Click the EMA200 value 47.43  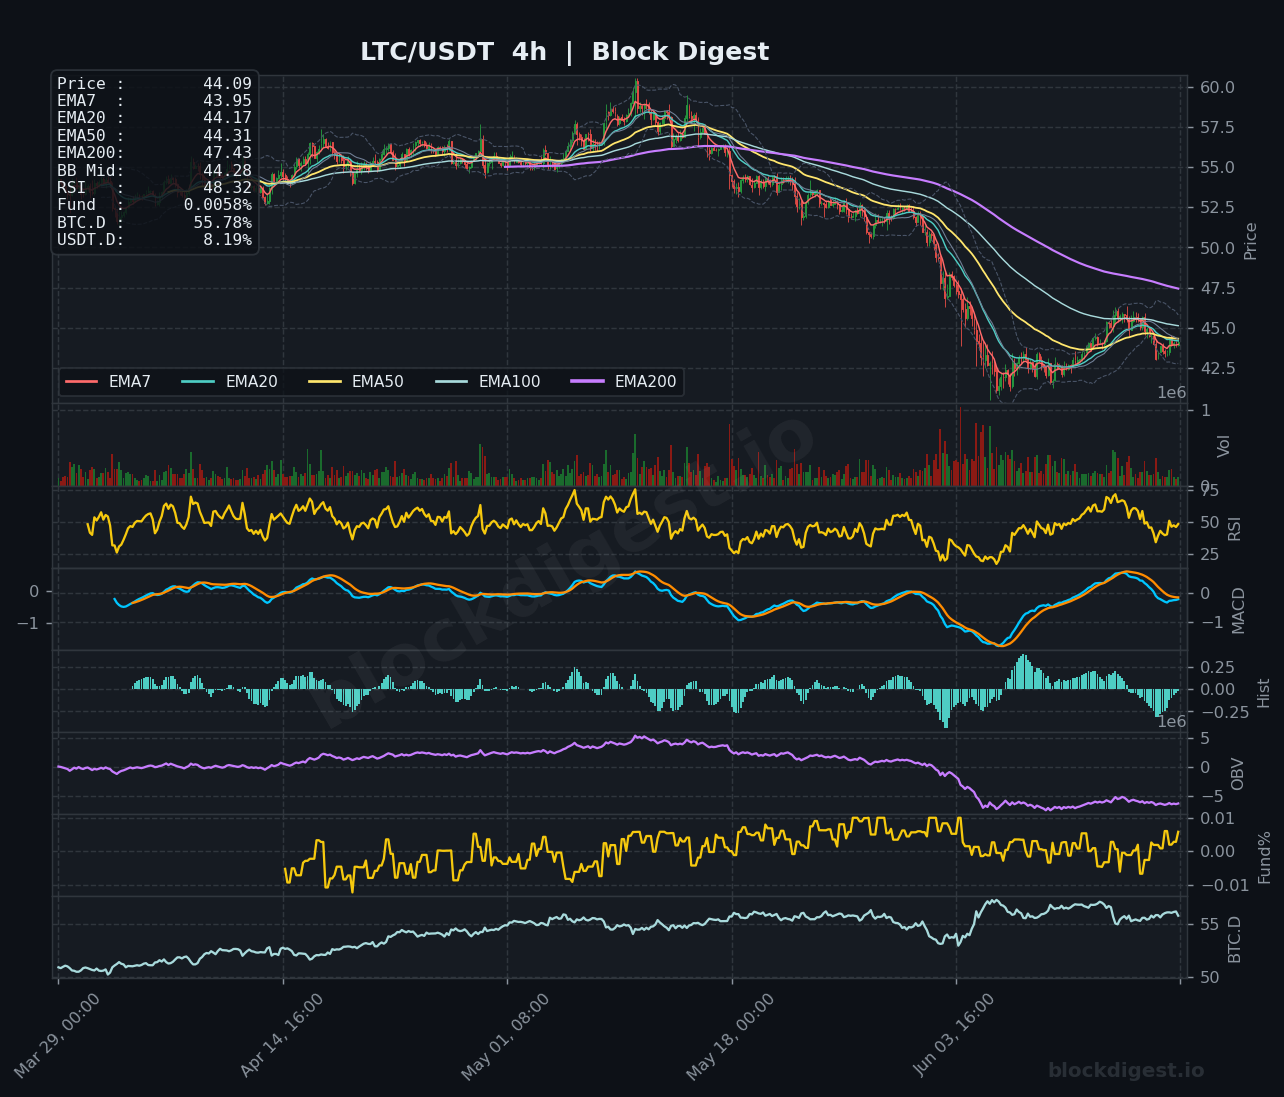[x=227, y=153]
